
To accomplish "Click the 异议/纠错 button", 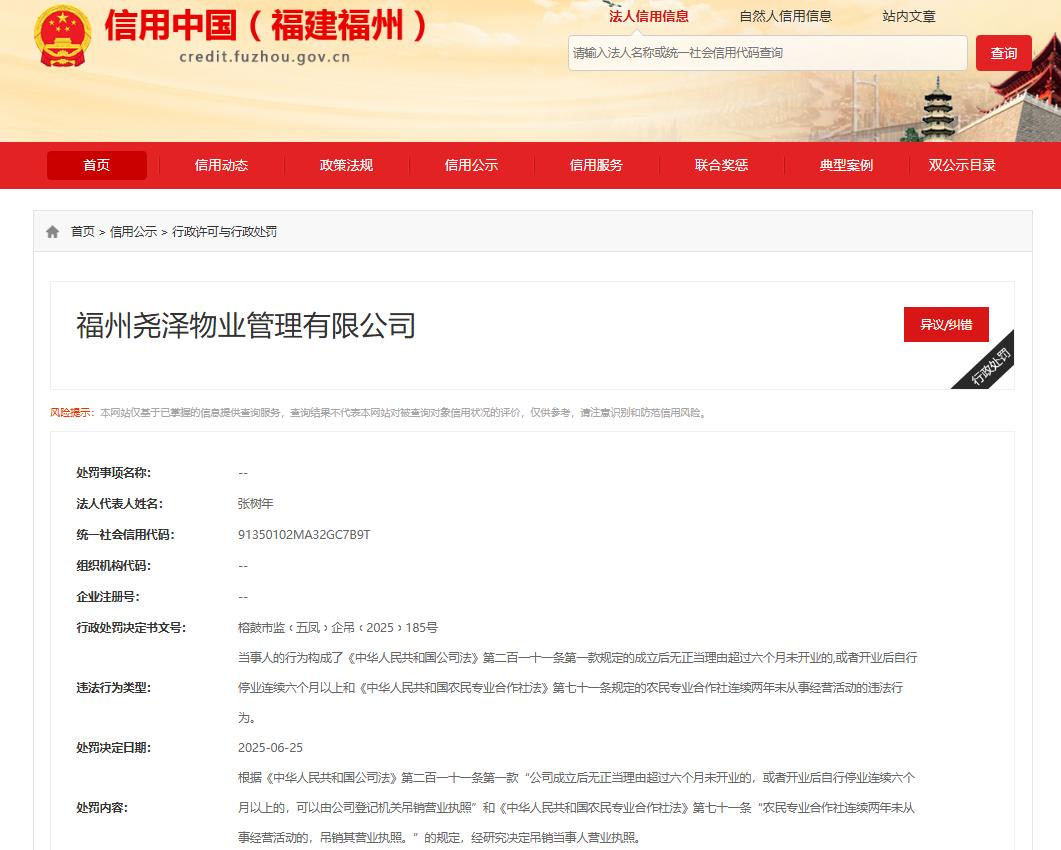I will point(945,325).
